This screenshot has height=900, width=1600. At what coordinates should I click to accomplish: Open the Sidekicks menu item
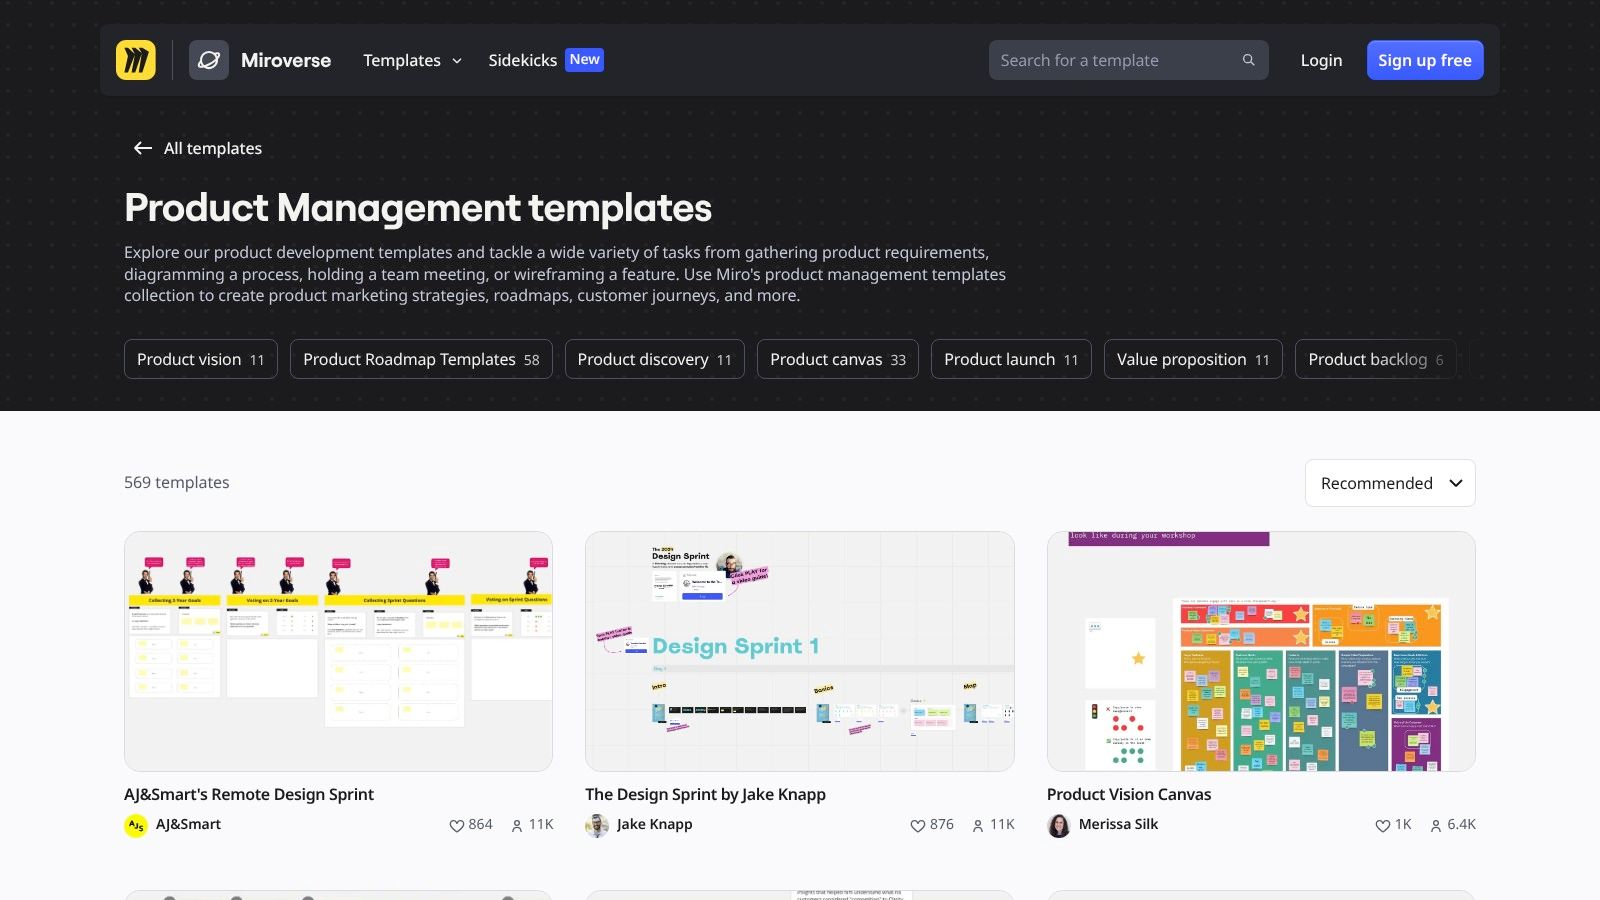click(x=522, y=60)
